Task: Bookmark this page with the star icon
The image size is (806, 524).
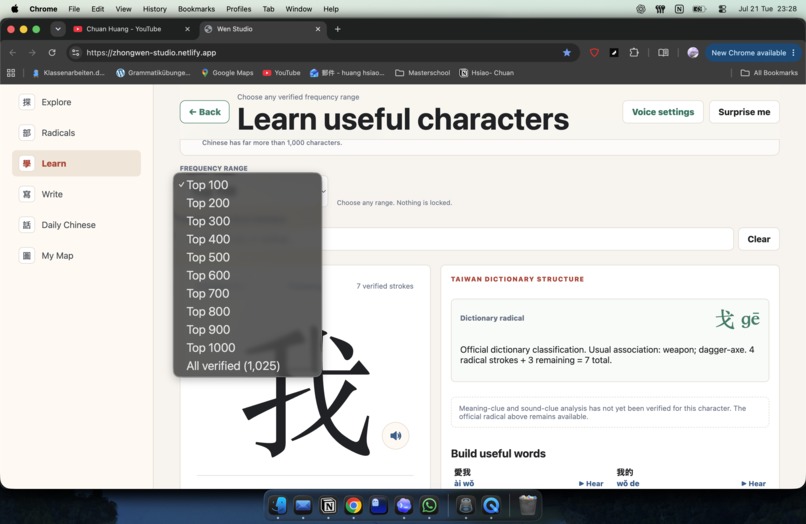Action: click(566, 52)
